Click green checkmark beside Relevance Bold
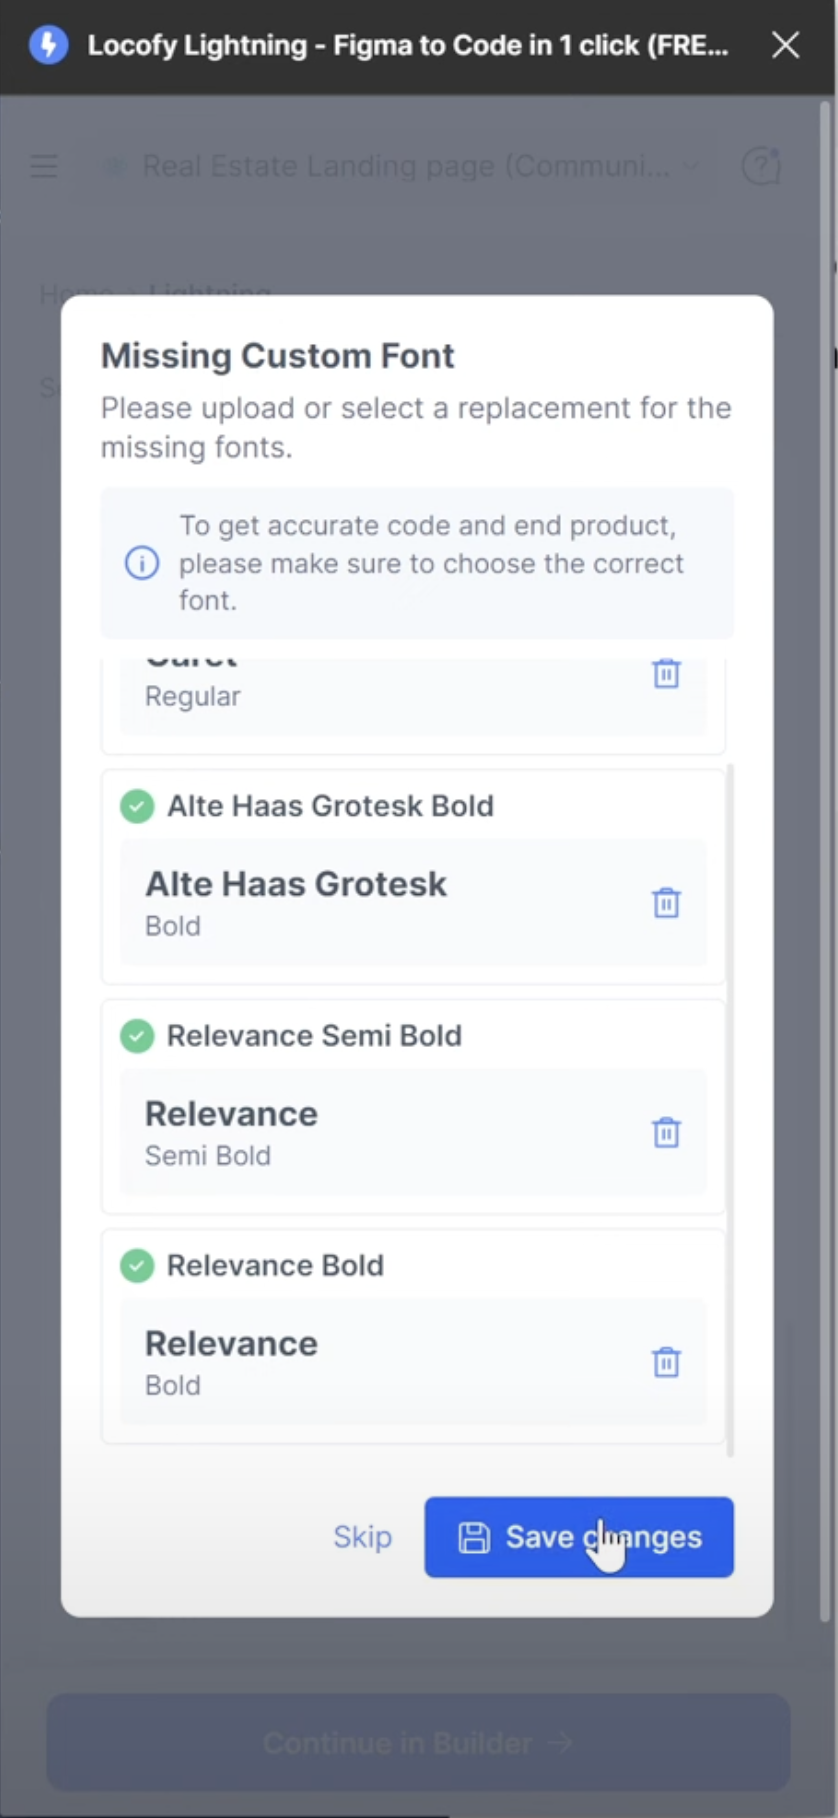This screenshot has height=1818, width=838. coord(137,1266)
